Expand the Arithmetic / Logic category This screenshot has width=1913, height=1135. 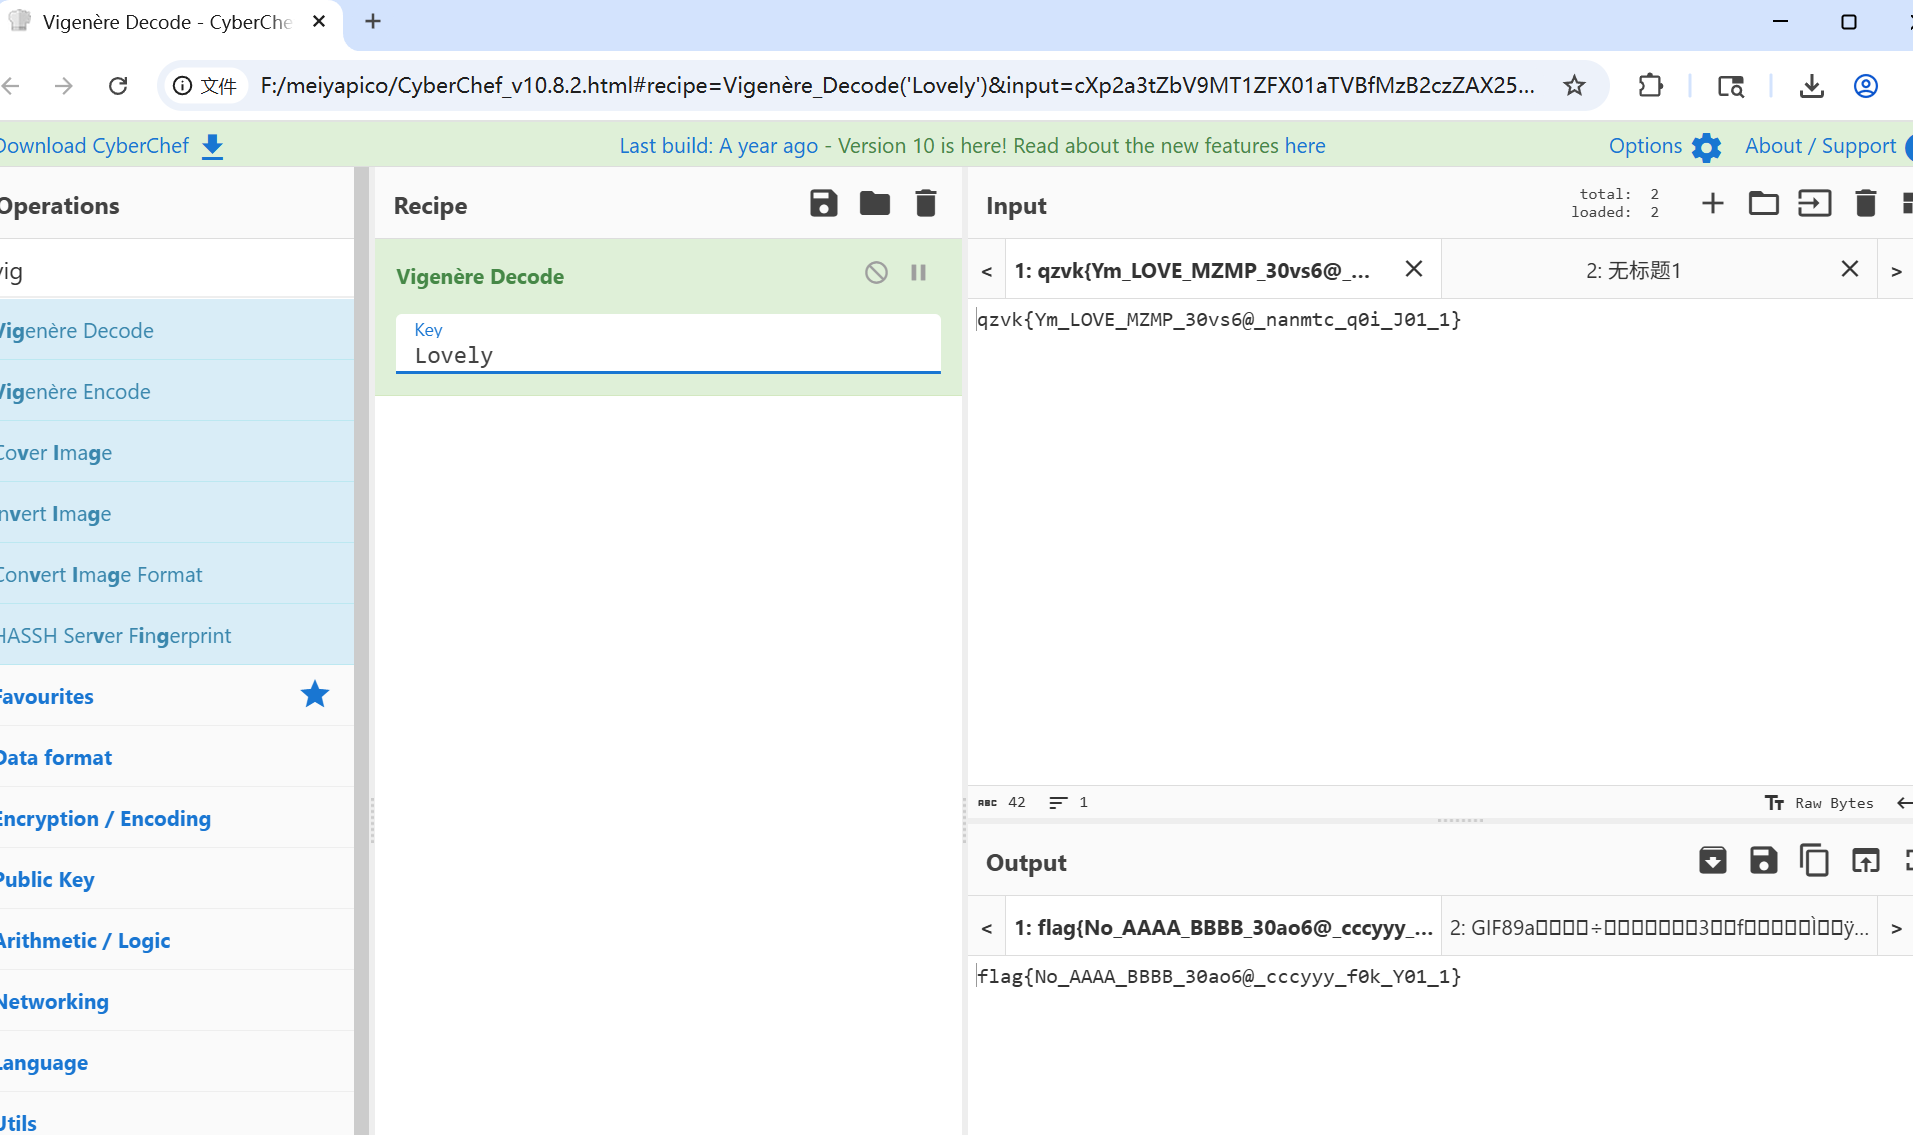click(x=177, y=940)
